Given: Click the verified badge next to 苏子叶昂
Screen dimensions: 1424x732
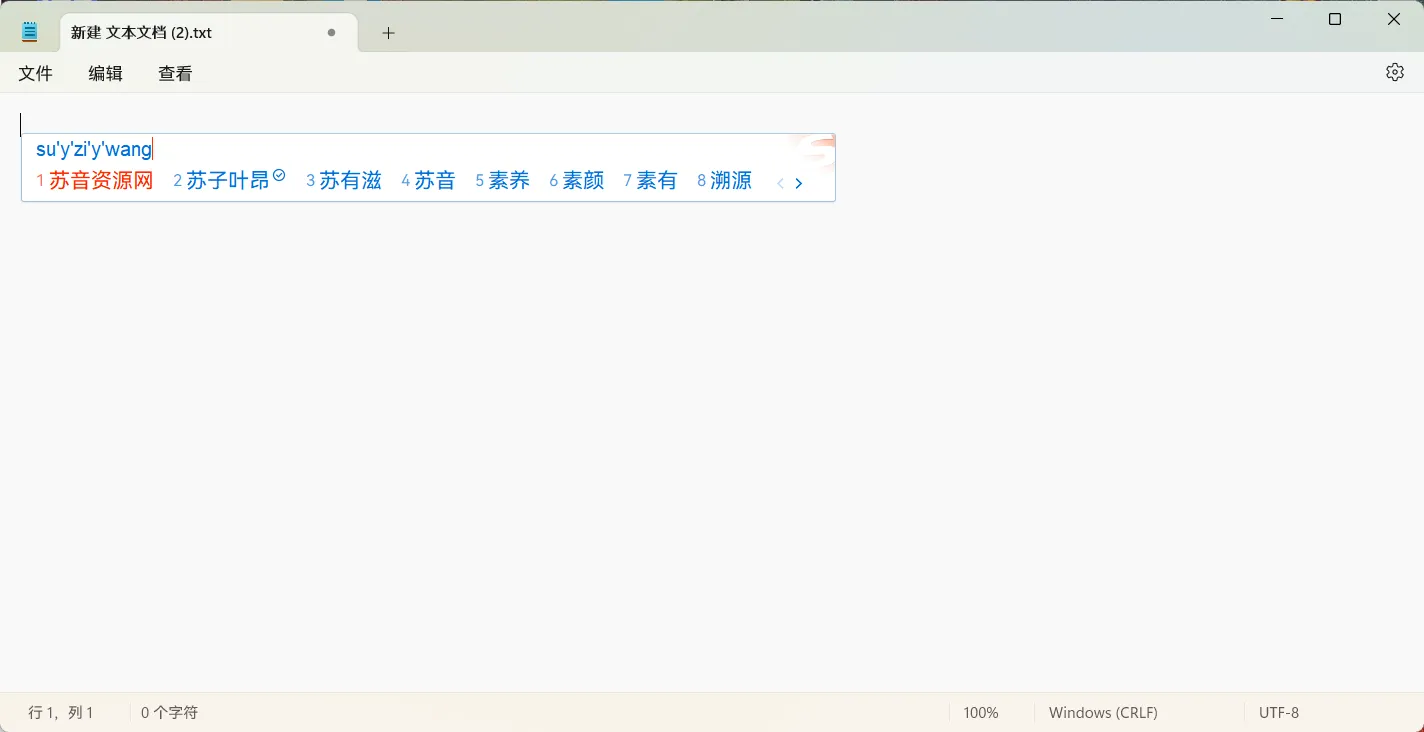Looking at the screenshot, I should (278, 173).
